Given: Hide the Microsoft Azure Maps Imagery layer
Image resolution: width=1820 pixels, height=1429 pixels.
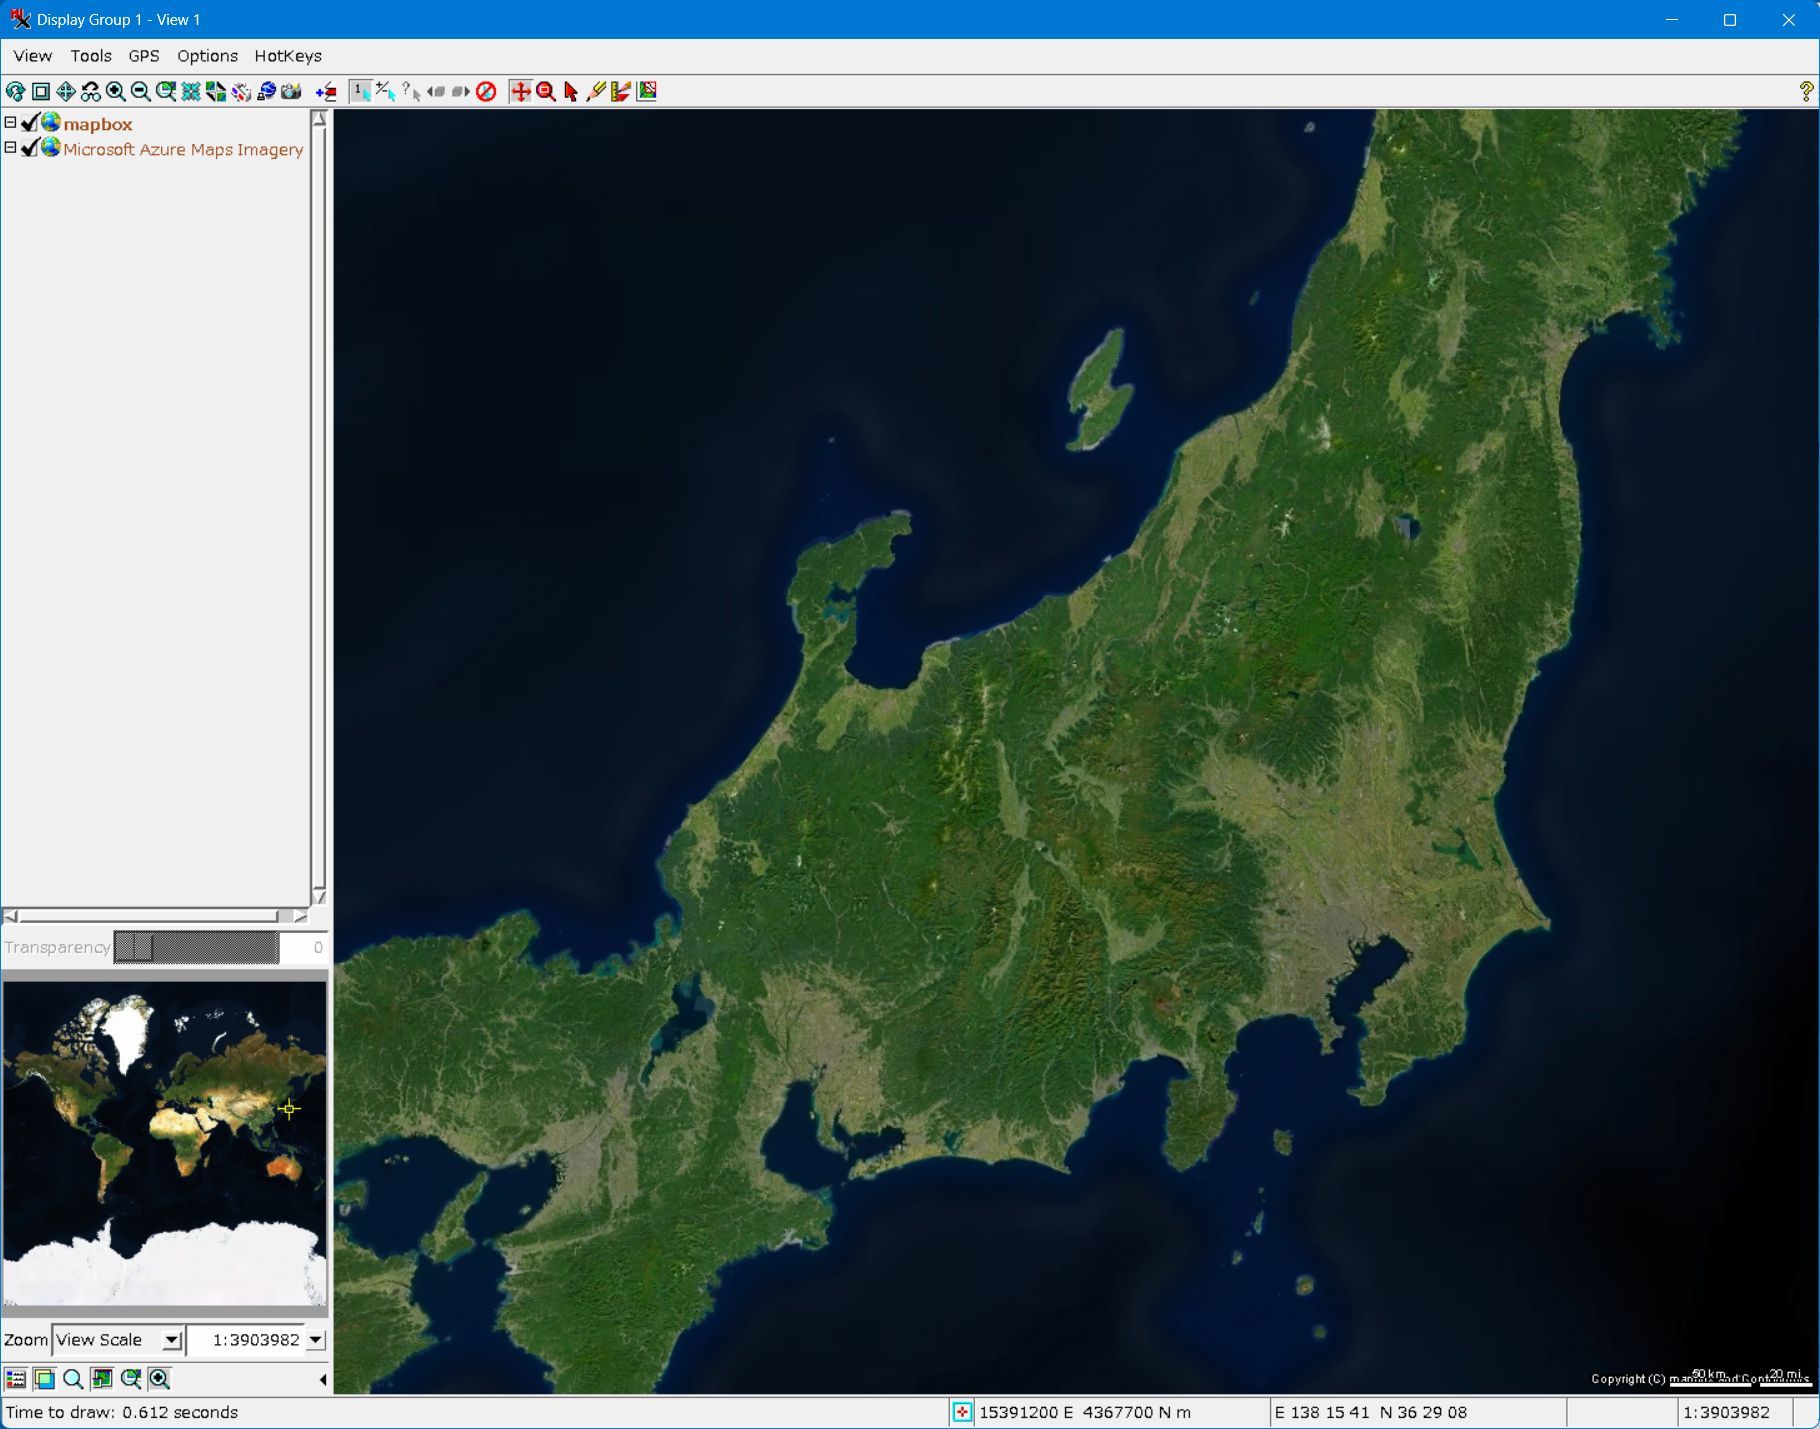Looking at the screenshot, I should (x=30, y=148).
